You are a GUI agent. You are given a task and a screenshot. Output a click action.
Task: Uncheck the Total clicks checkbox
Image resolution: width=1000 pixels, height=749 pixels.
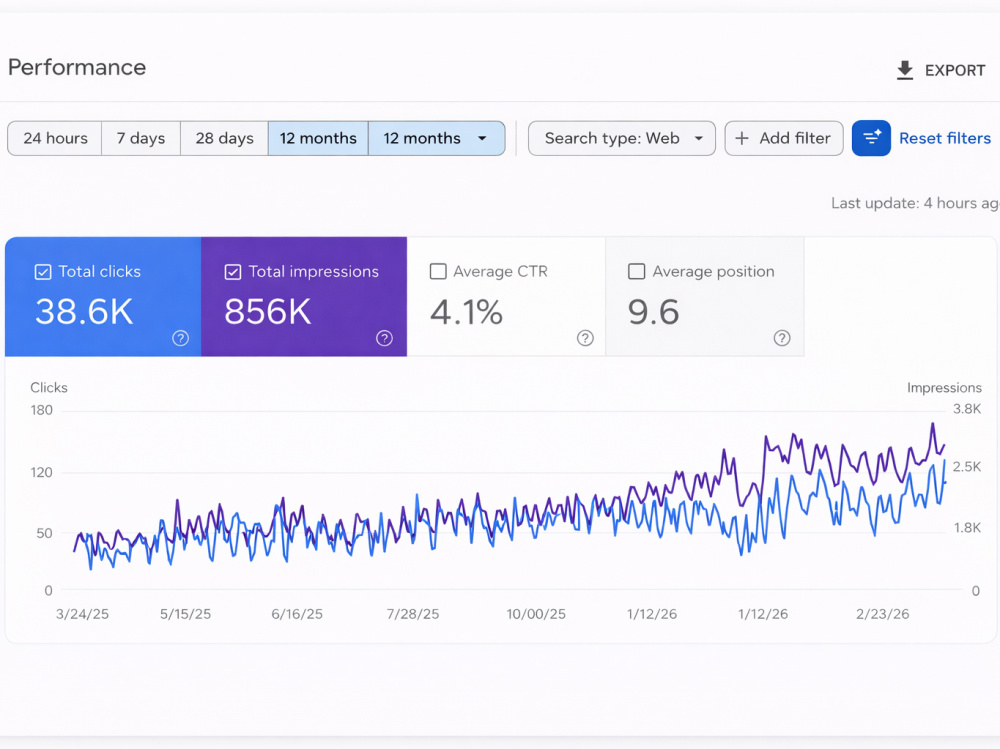coord(43,272)
